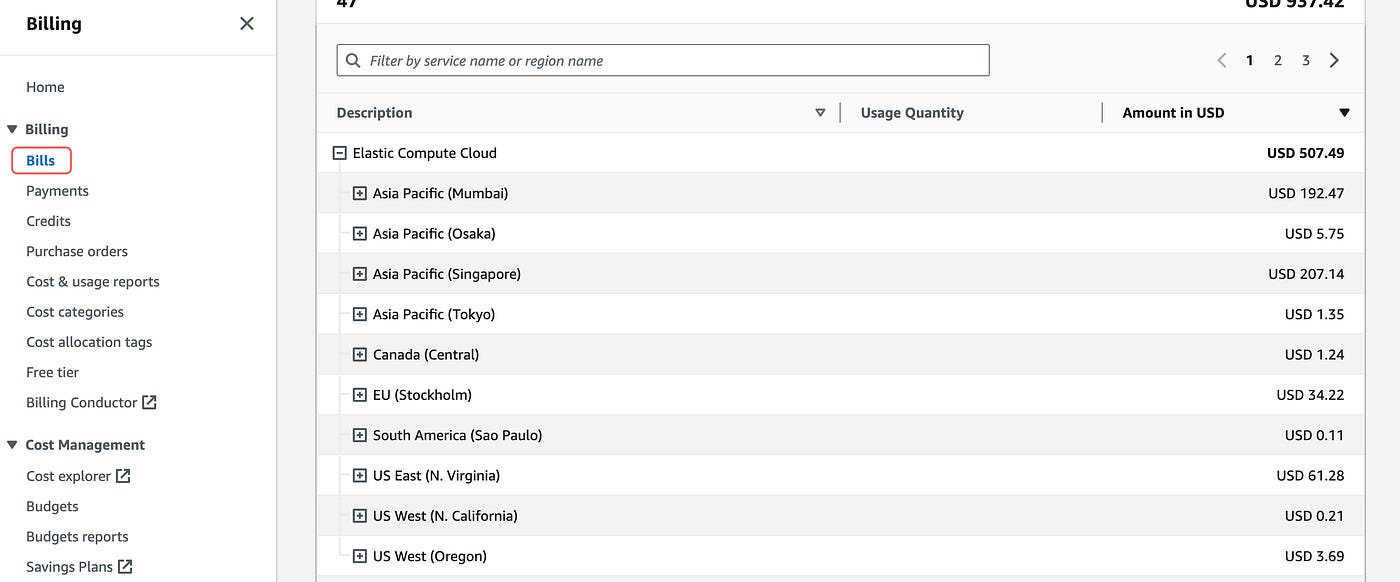This screenshot has height=582, width=1400.
Task: Click the search magnifier icon in filter
Action: [353, 60]
